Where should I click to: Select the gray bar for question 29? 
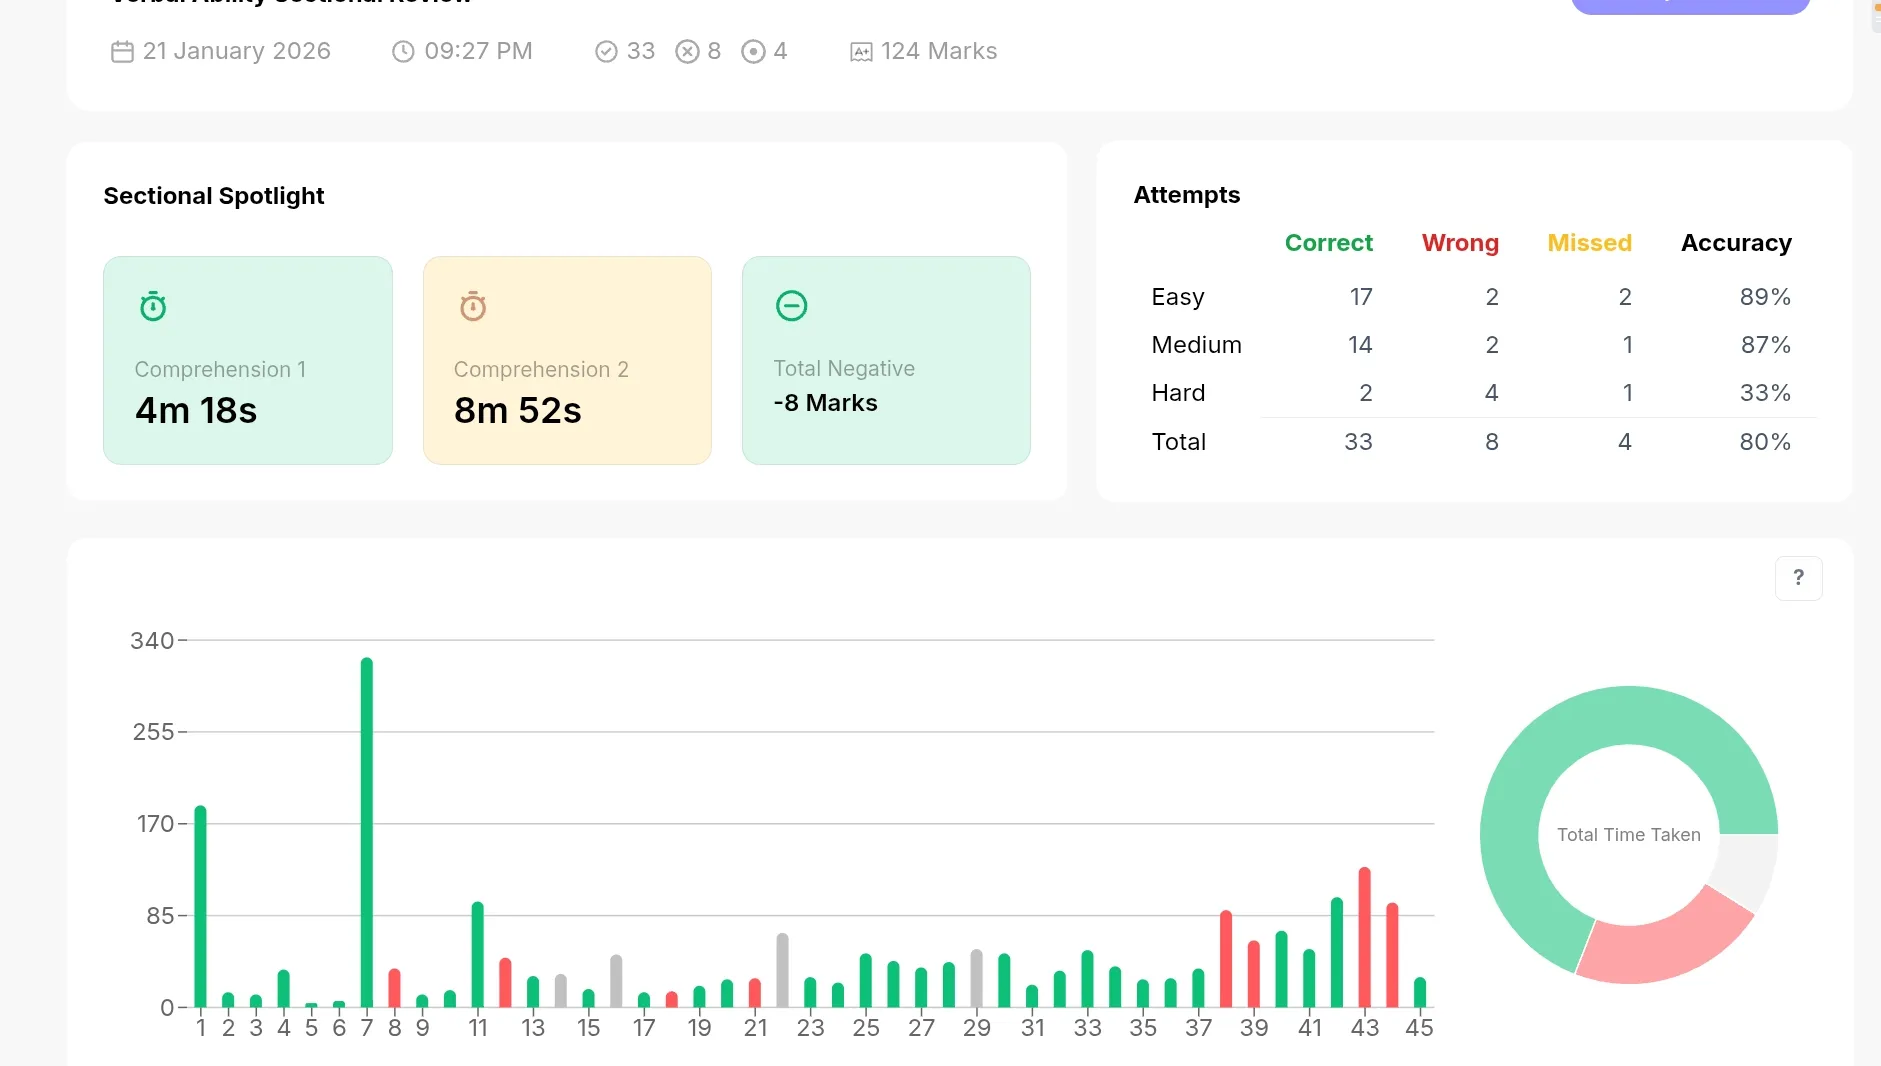[976, 978]
